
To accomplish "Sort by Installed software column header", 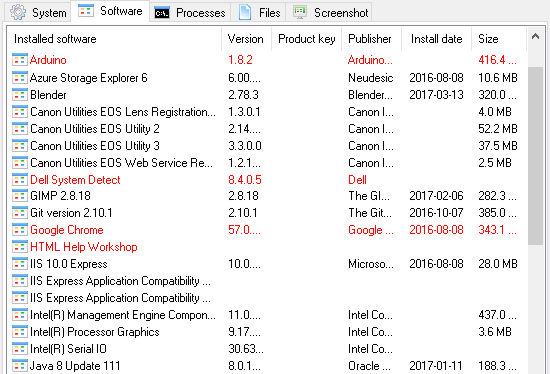I will 114,39.
